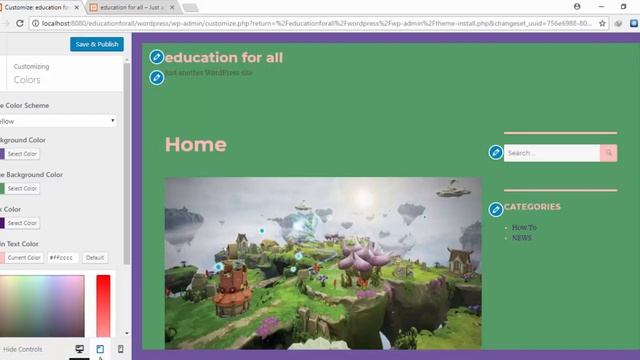640x360 pixels.
Task: Close the Customize: education tab
Action: (76, 7)
